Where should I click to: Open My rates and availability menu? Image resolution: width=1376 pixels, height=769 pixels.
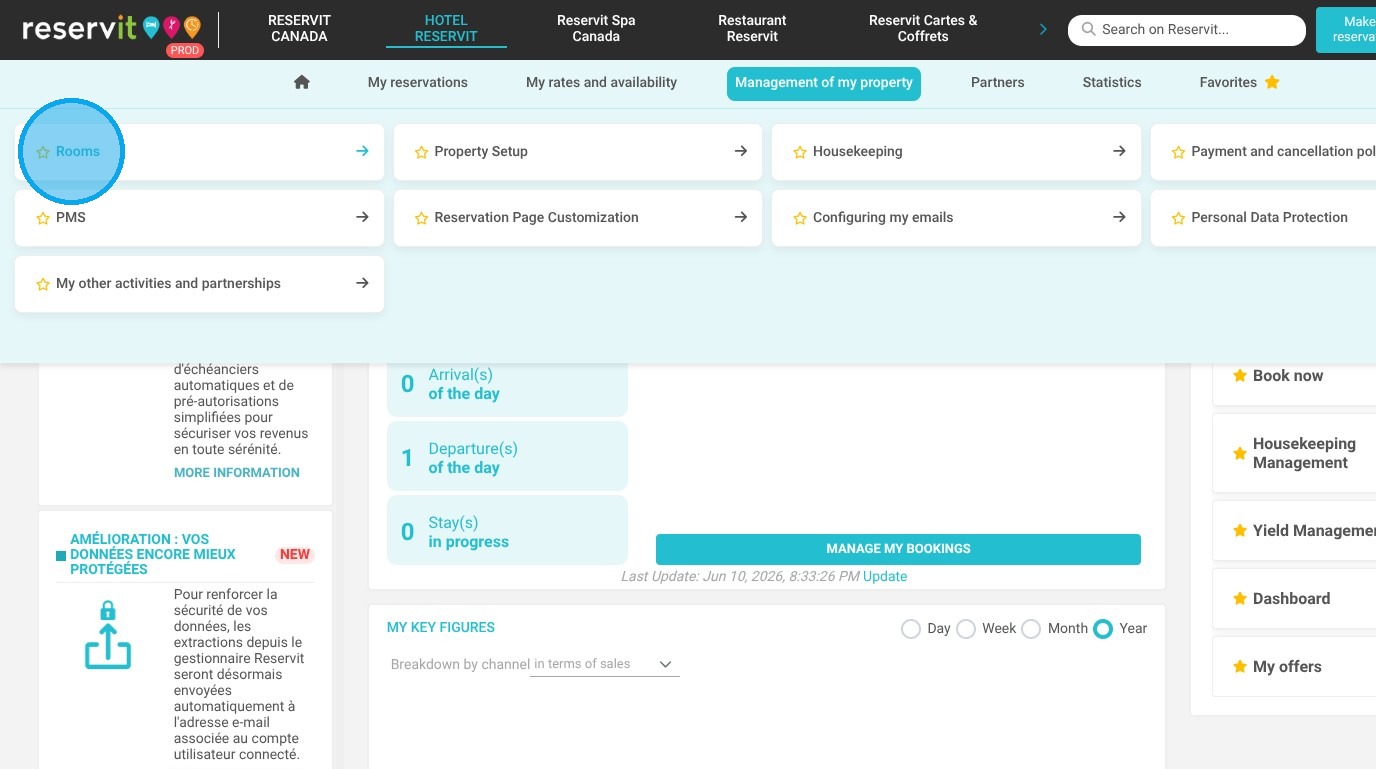click(x=601, y=82)
